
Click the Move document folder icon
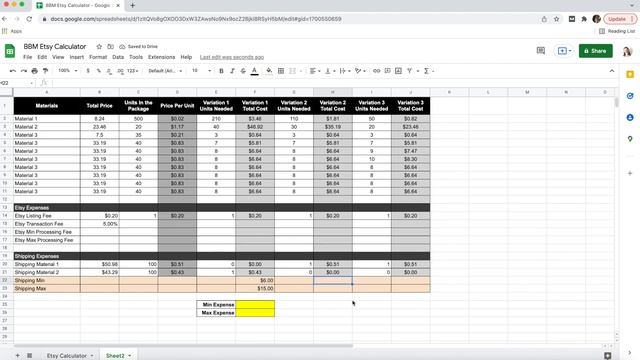111,47
